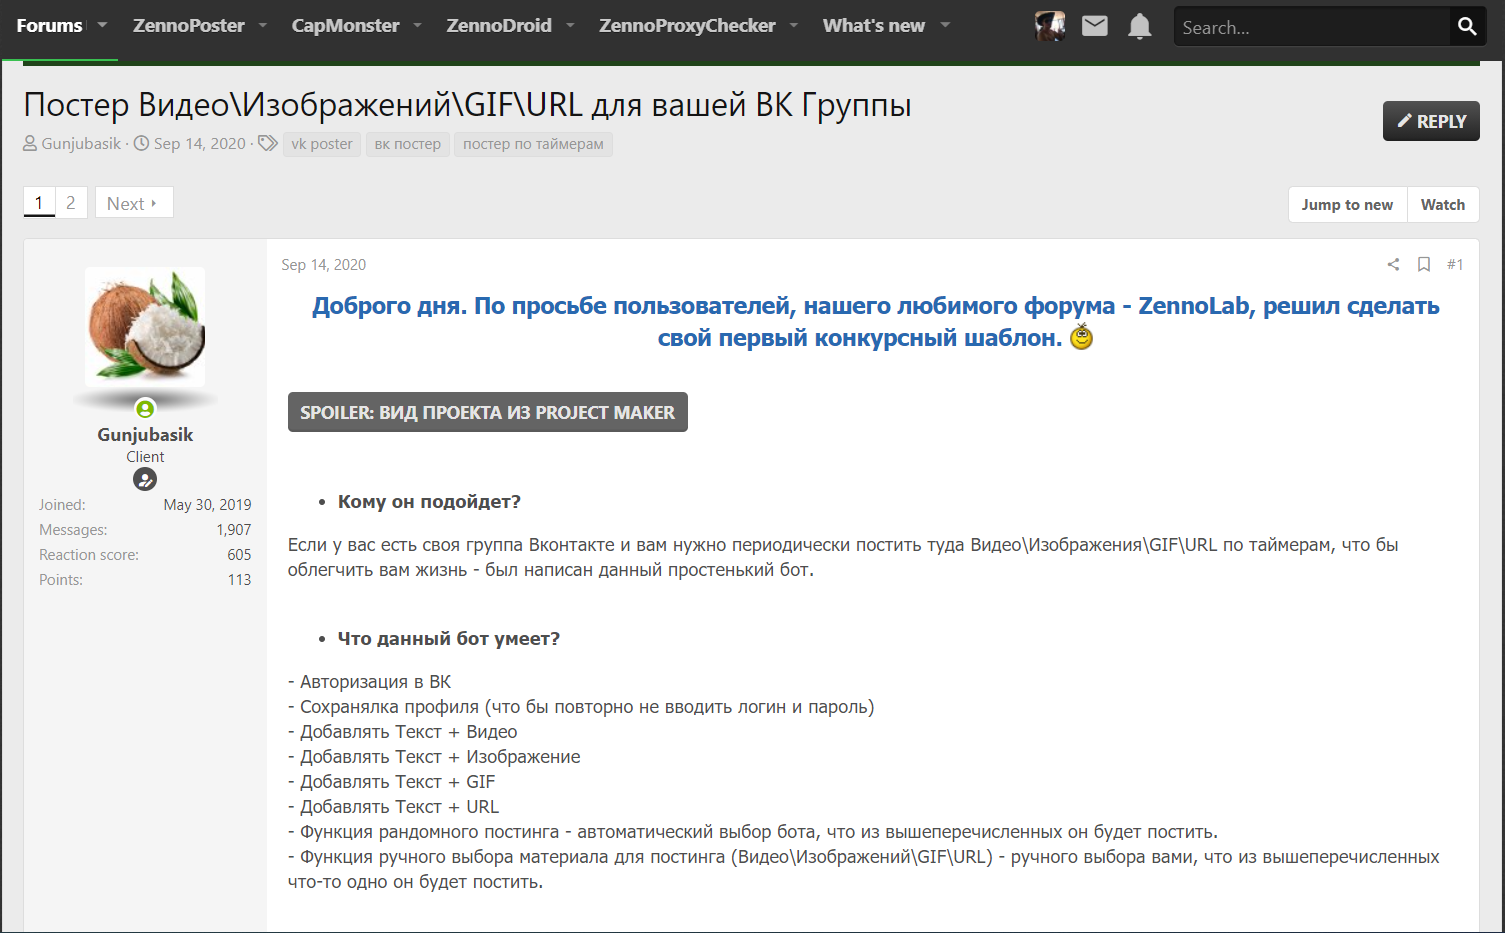
Task: Expand the Forums dropdown arrow
Action: 102,25
